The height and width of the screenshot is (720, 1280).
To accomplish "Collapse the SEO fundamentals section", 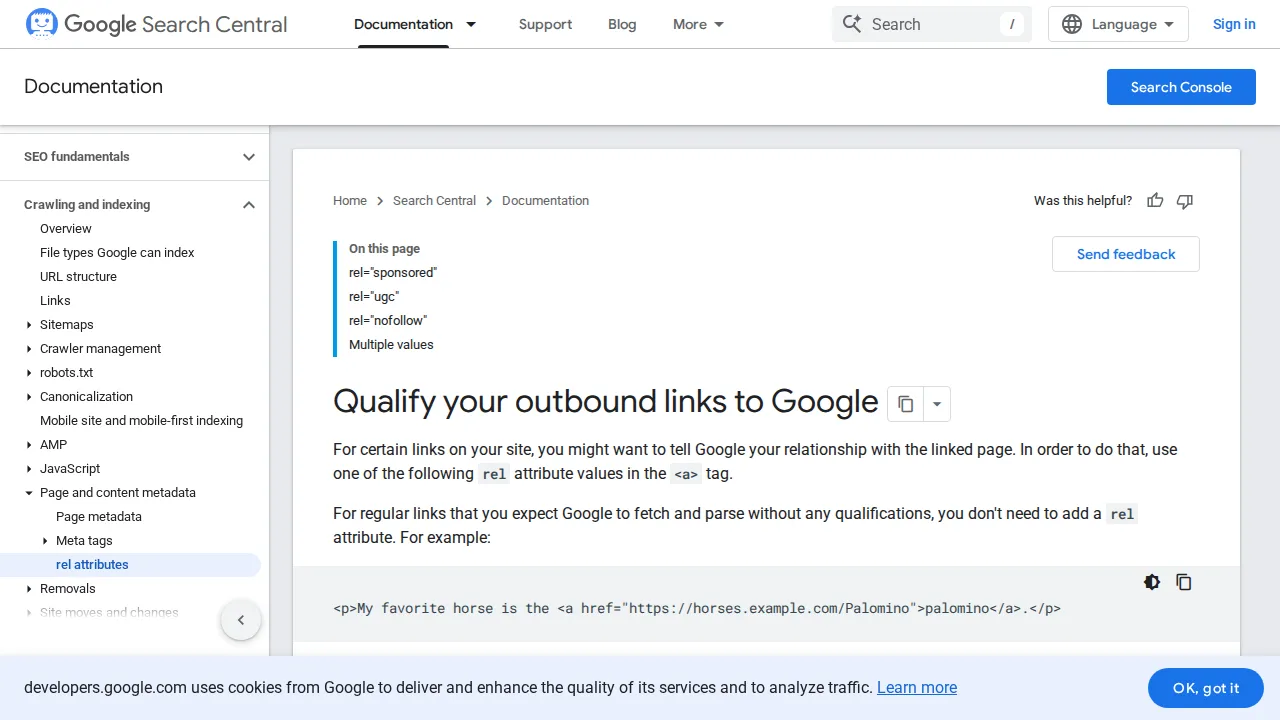I will pyautogui.click(x=248, y=157).
